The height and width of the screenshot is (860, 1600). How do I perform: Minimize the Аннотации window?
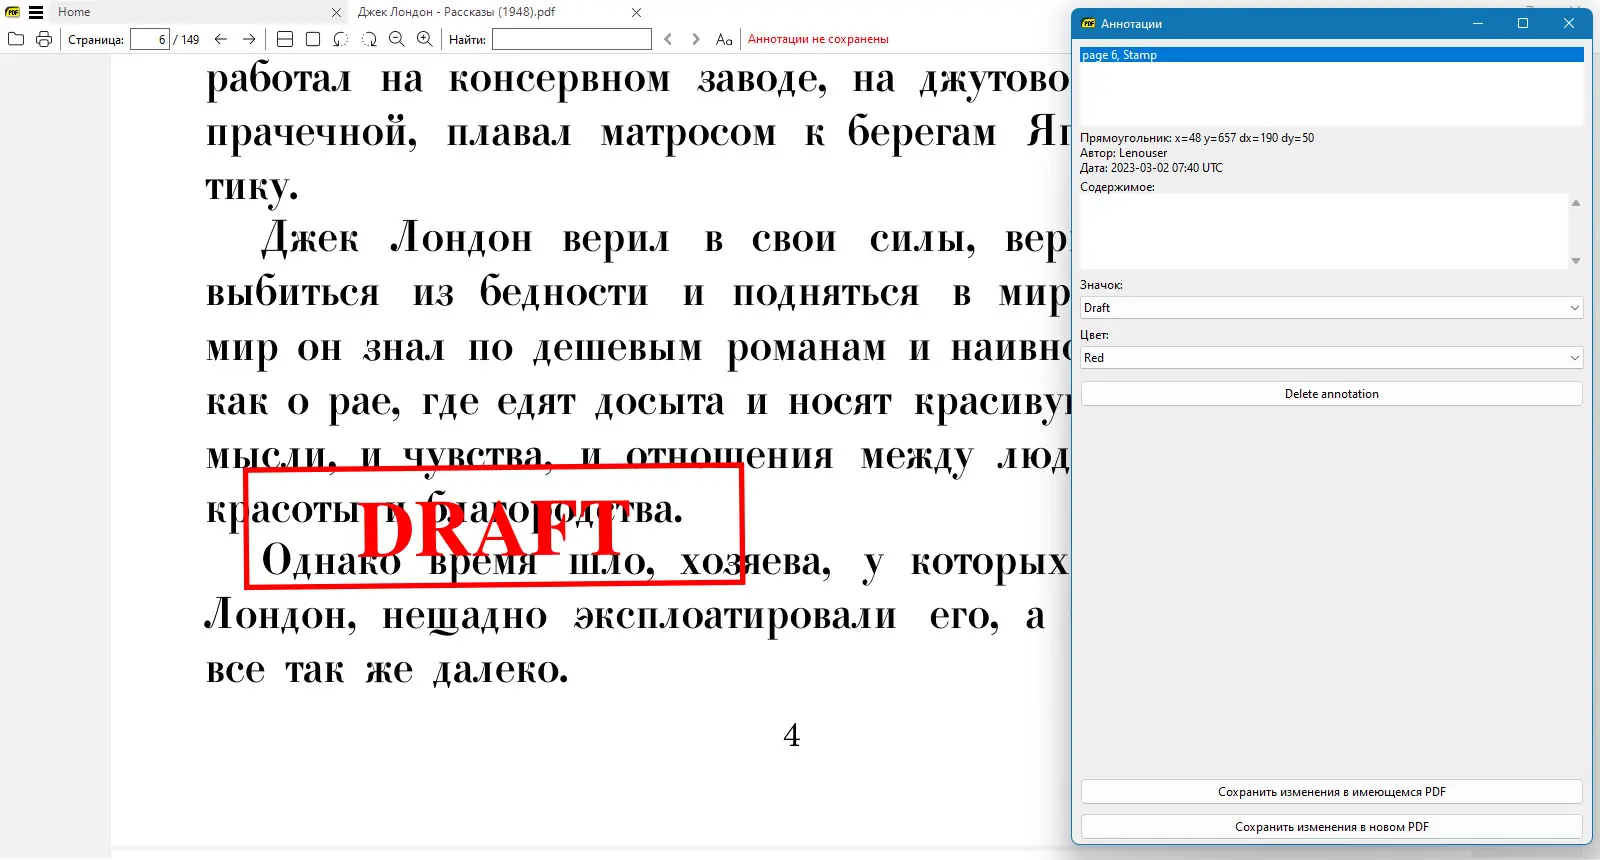(1478, 23)
